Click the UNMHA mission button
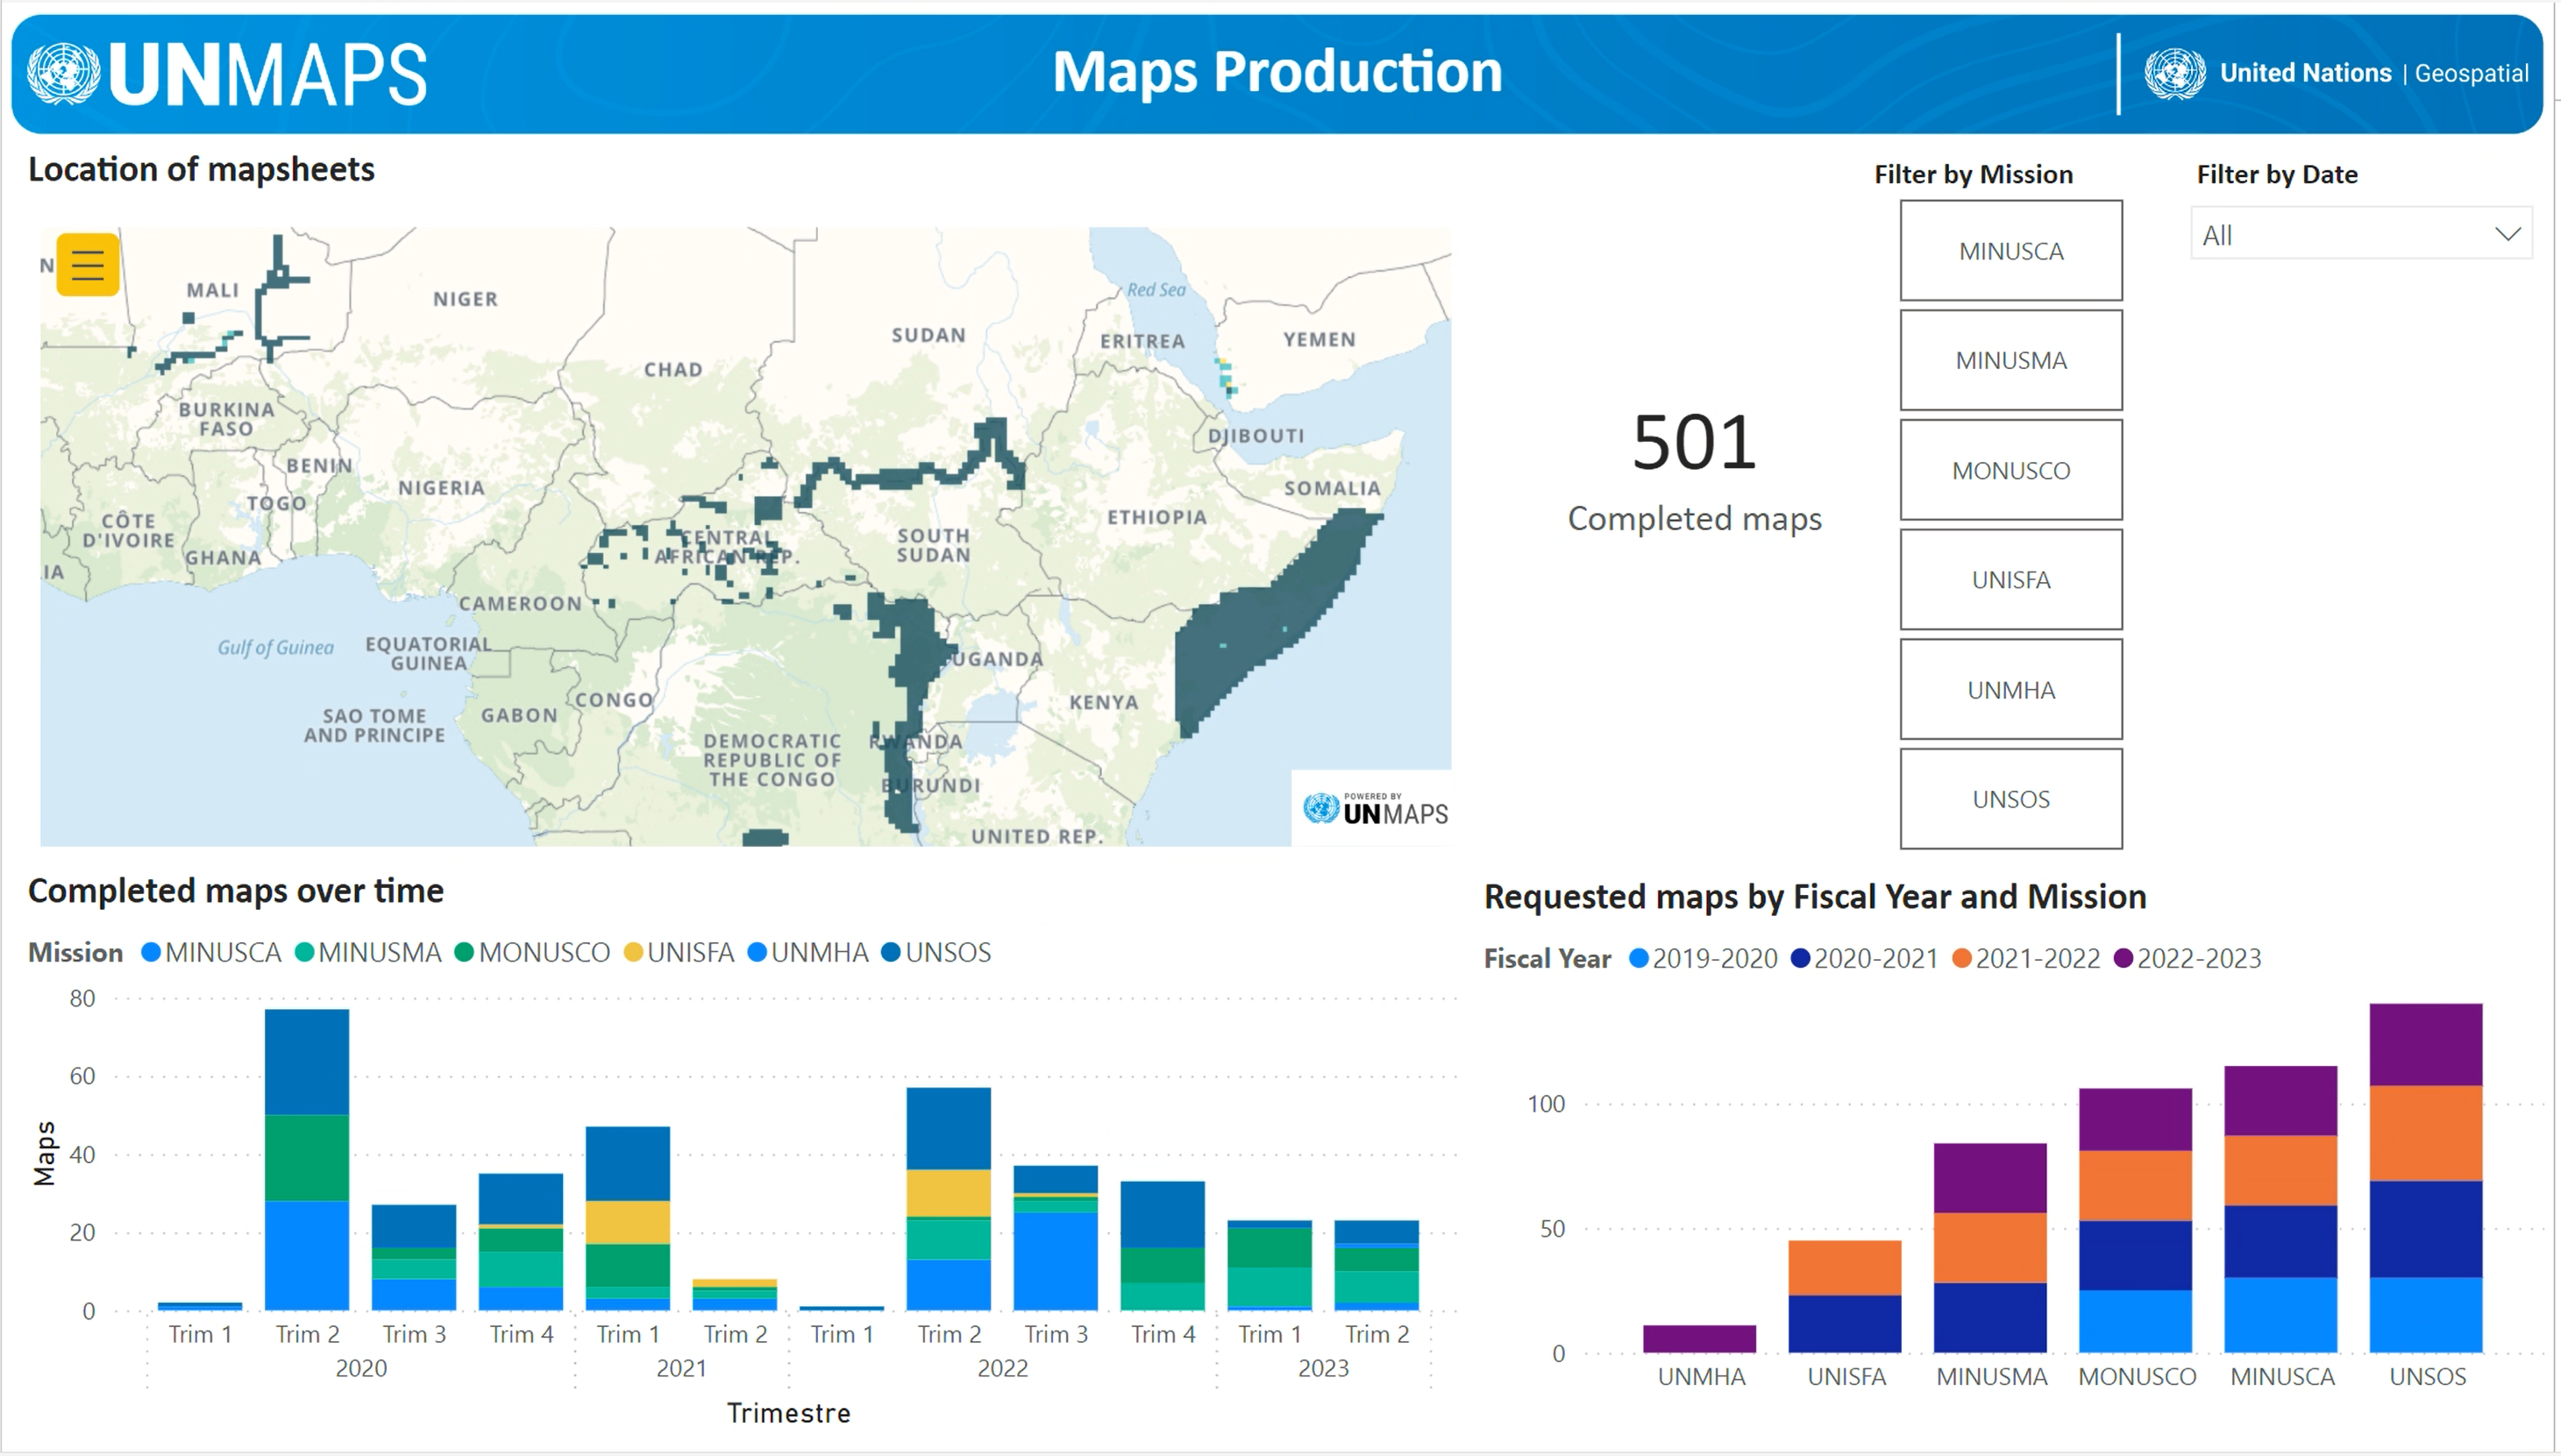Viewport: 2561px width, 1456px height. (2010, 690)
